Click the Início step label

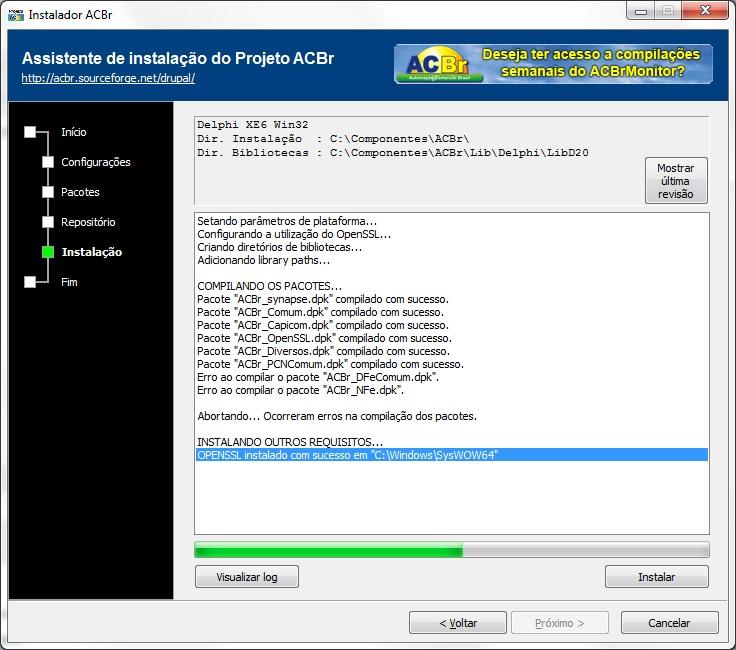pyautogui.click(x=74, y=132)
